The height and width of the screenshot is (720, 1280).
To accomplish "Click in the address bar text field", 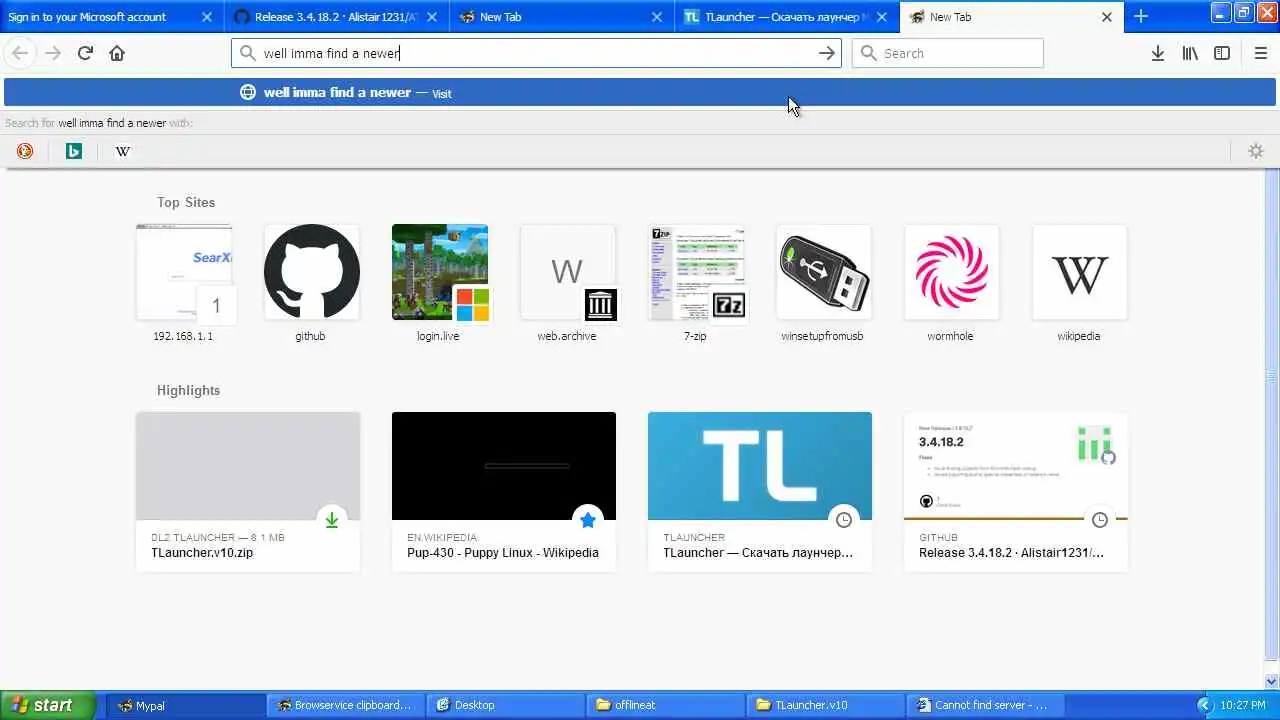I will click(536, 53).
